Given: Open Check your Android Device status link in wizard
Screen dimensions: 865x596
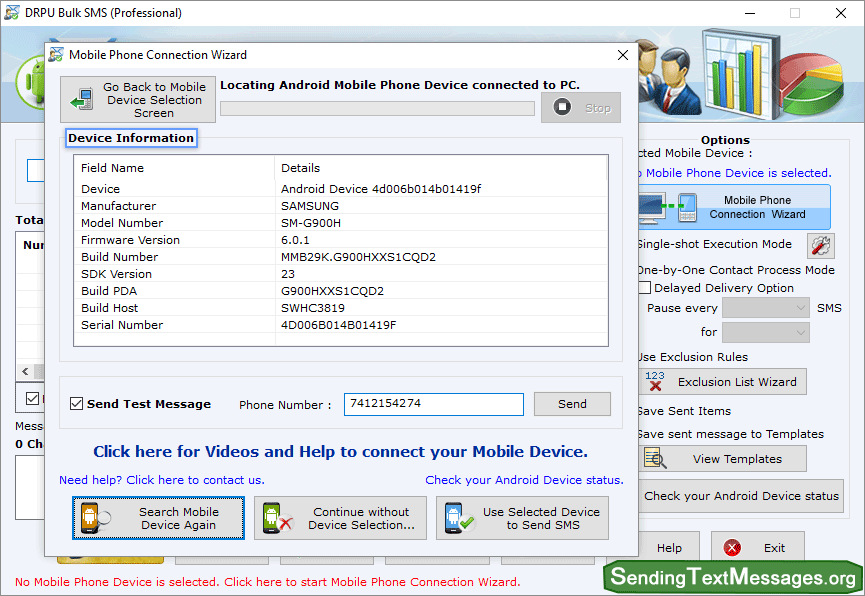Looking at the screenshot, I should tap(524, 480).
